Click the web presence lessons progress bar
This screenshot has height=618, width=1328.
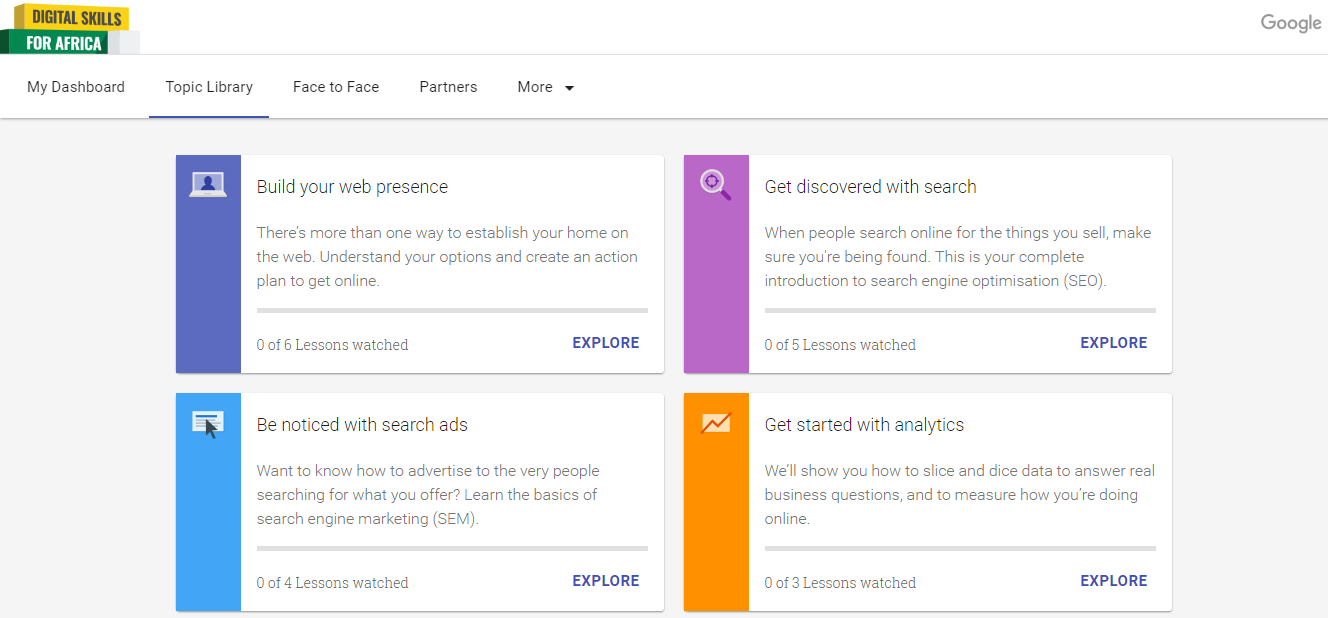[452, 311]
